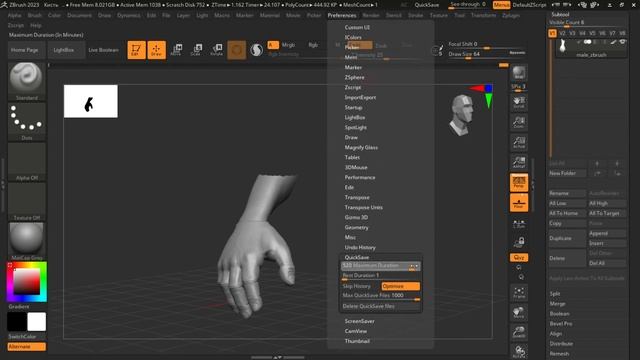This screenshot has width=640, height=360.
Task: Select the V2 subtool visibility set tab
Action: tap(562, 33)
